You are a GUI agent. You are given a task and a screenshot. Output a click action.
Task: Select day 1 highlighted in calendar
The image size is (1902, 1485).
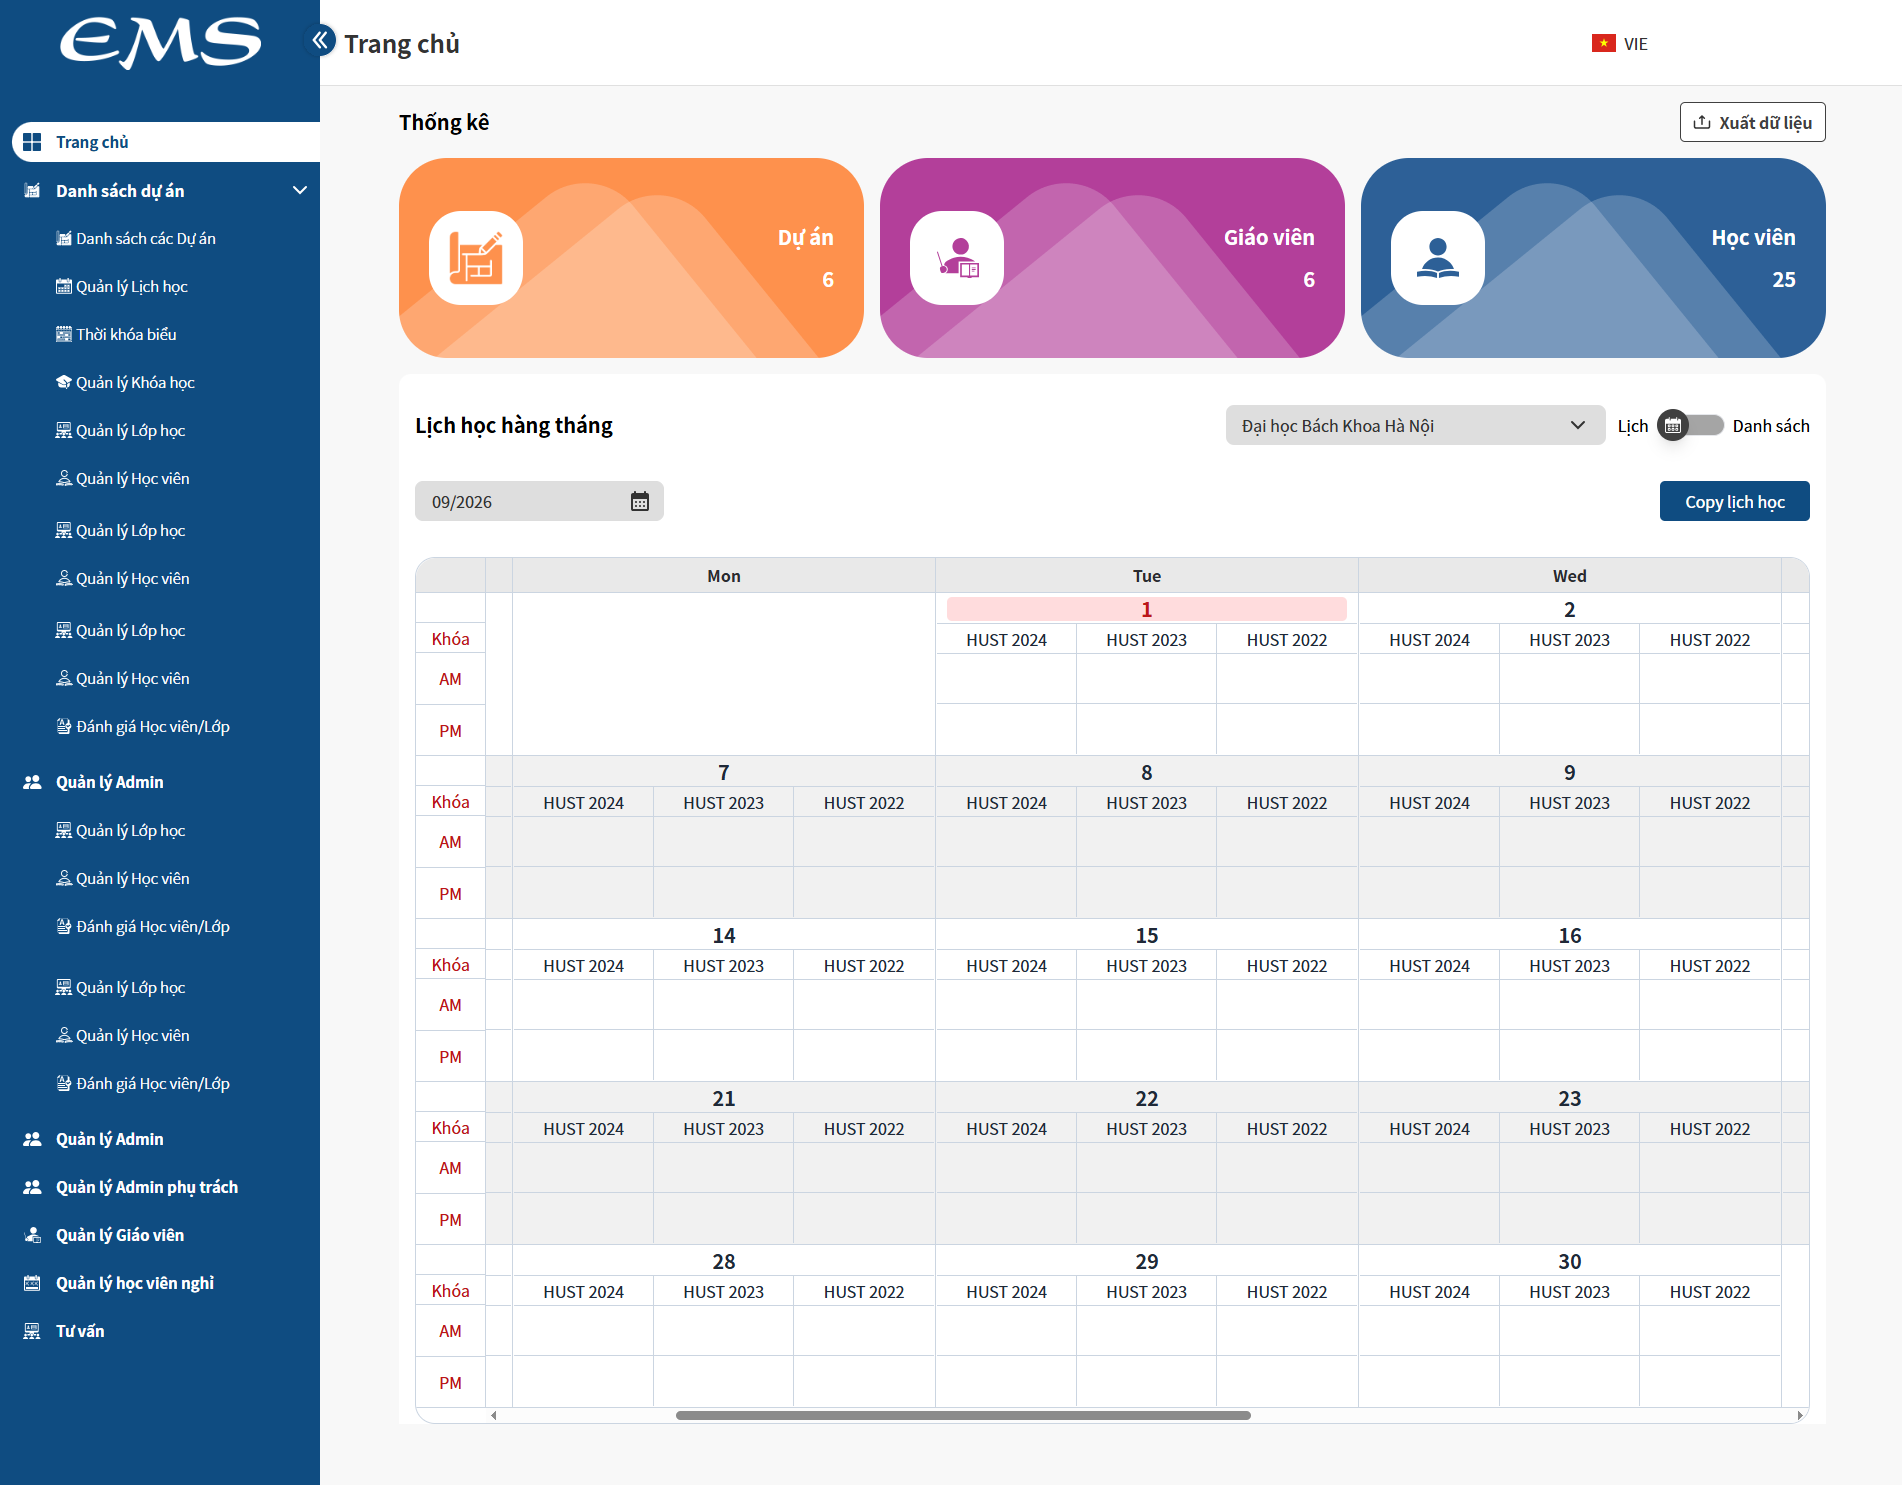1146,609
